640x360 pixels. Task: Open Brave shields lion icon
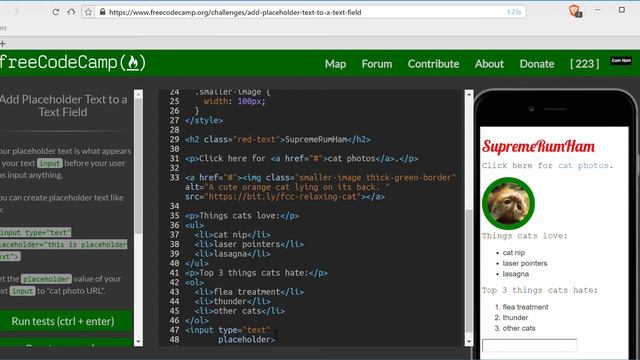[575, 11]
